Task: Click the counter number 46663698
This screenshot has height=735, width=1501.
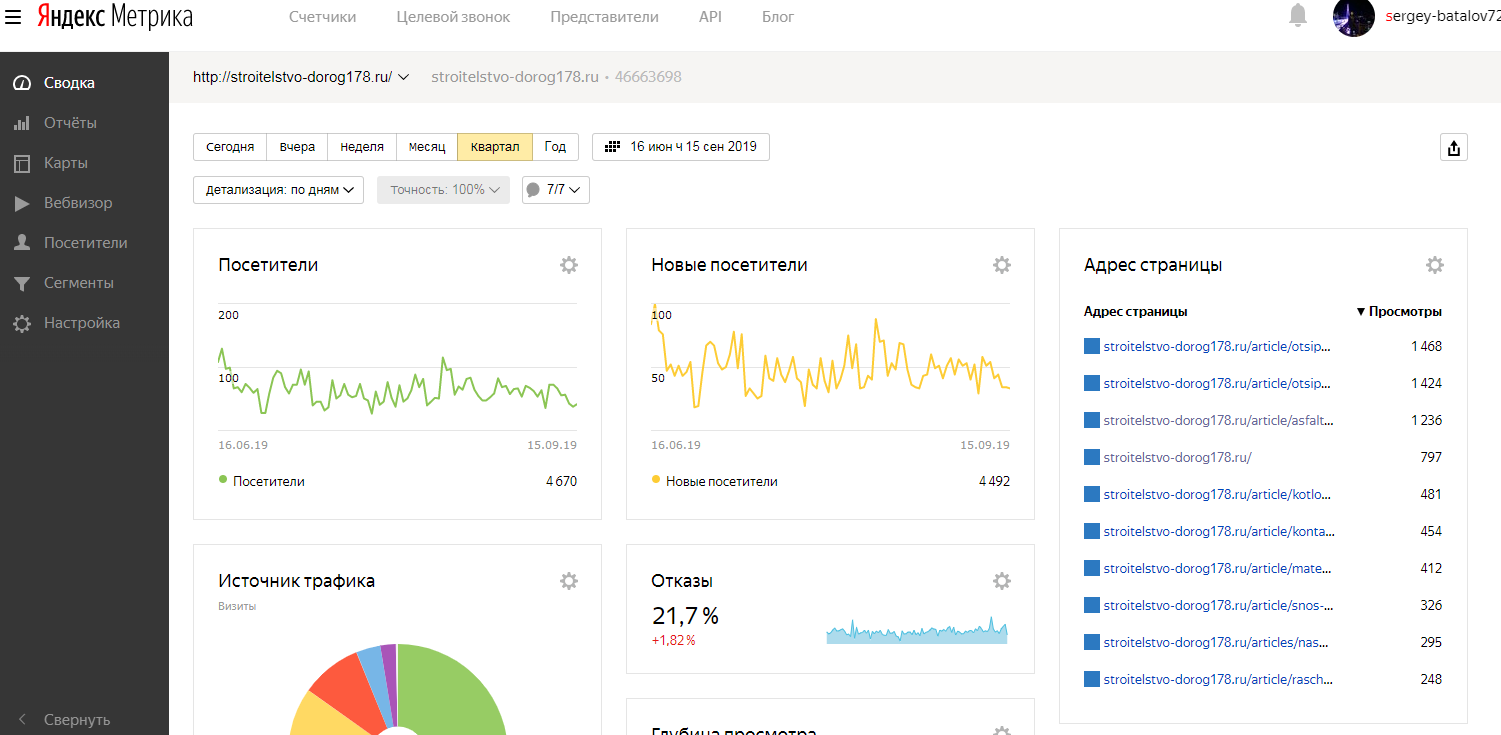Action: coord(648,77)
